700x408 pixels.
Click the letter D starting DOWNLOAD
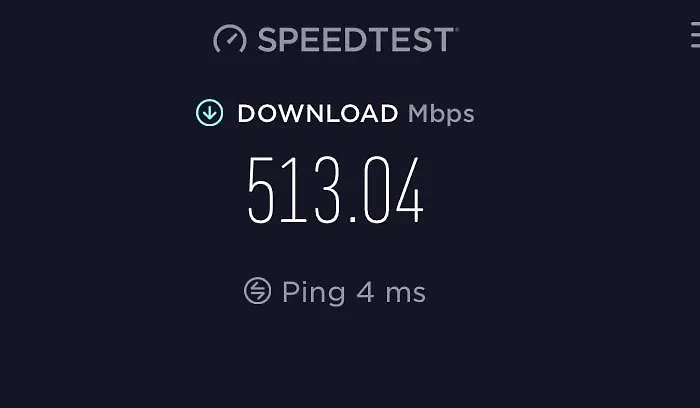(246, 113)
